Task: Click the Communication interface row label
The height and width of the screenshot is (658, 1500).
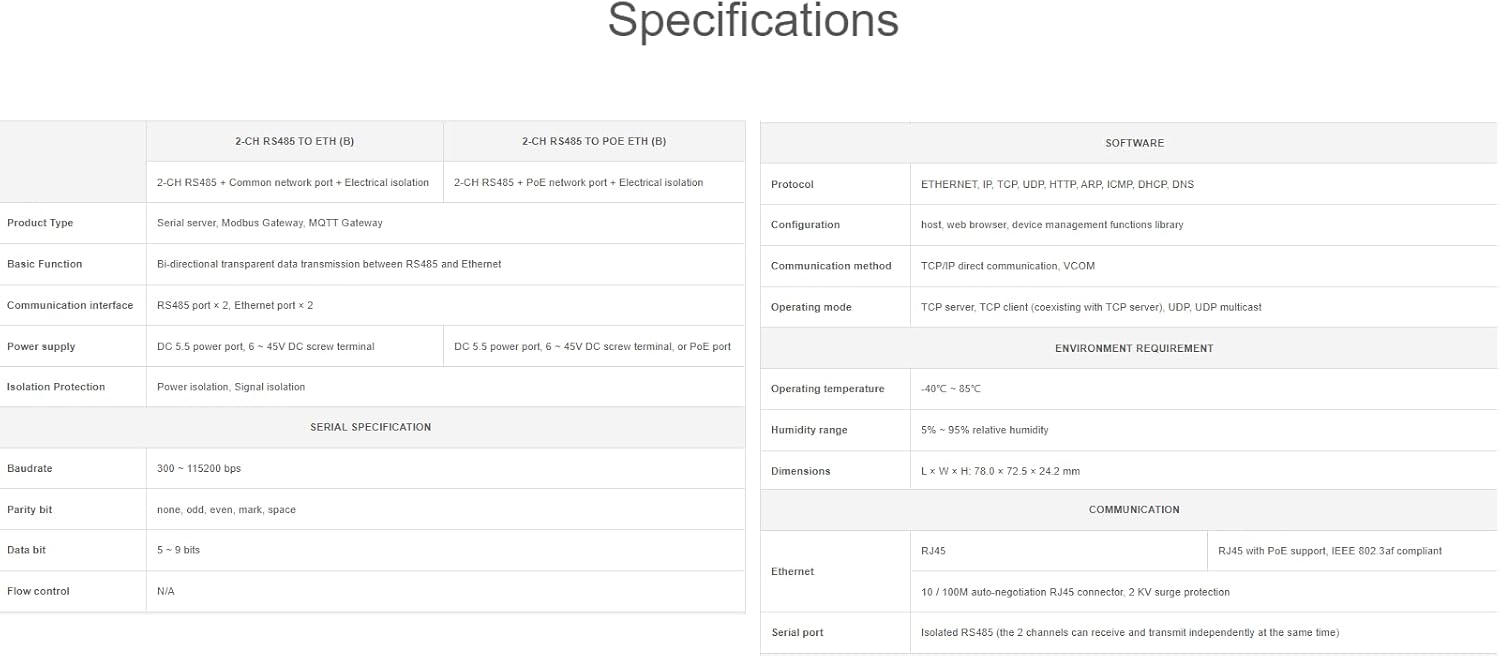Action: point(70,305)
